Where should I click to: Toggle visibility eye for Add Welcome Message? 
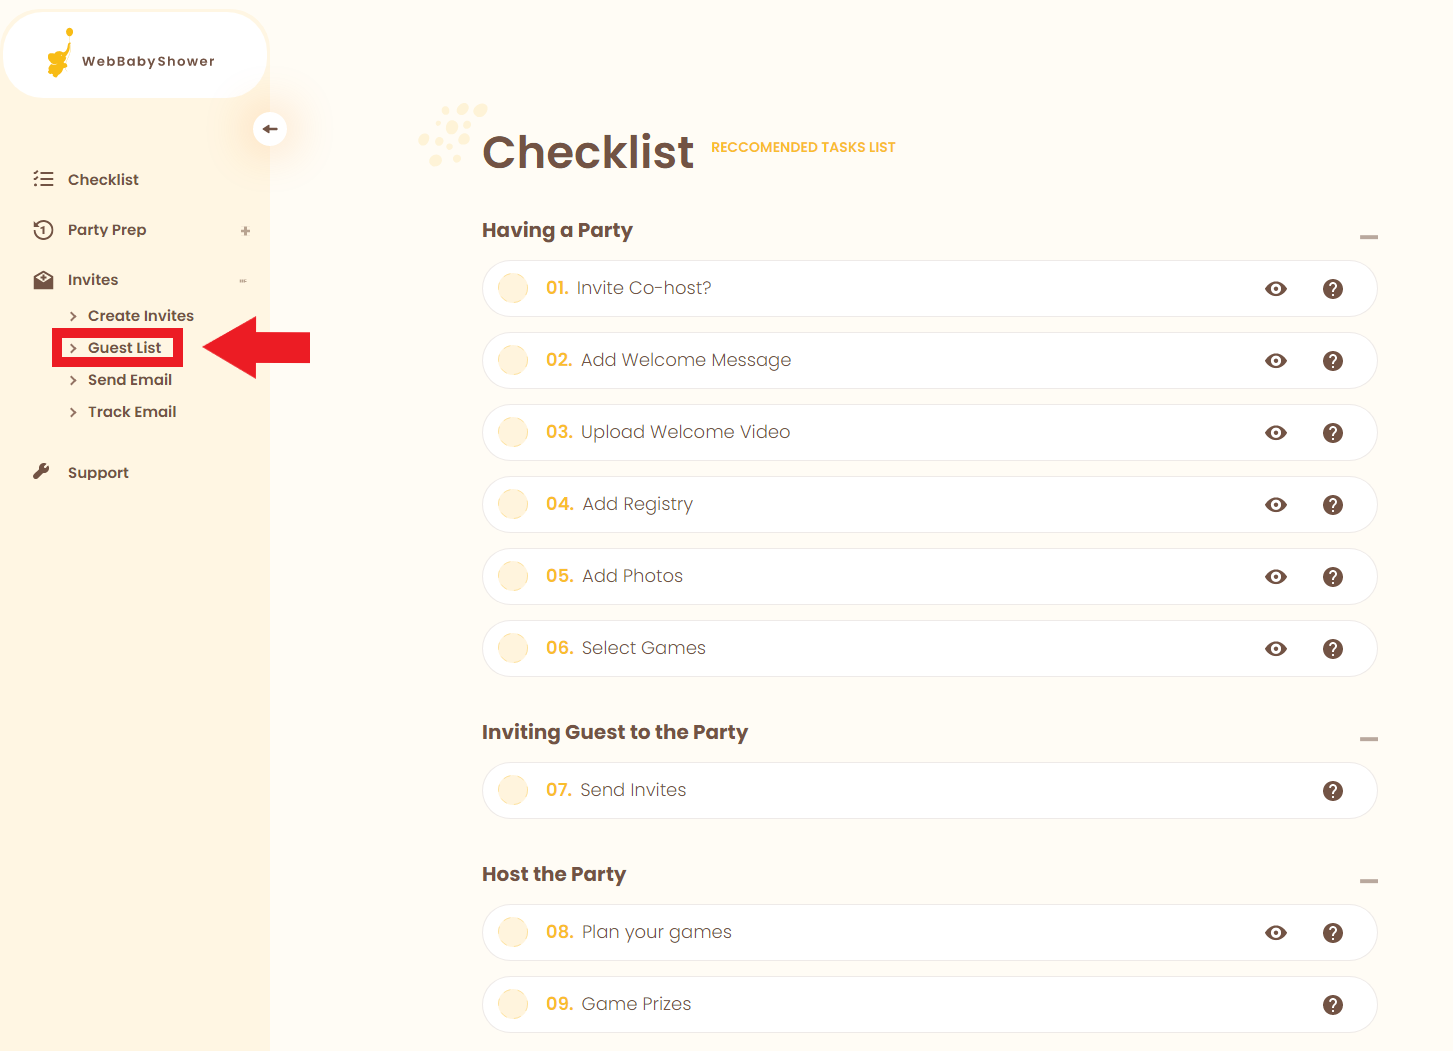click(1275, 361)
